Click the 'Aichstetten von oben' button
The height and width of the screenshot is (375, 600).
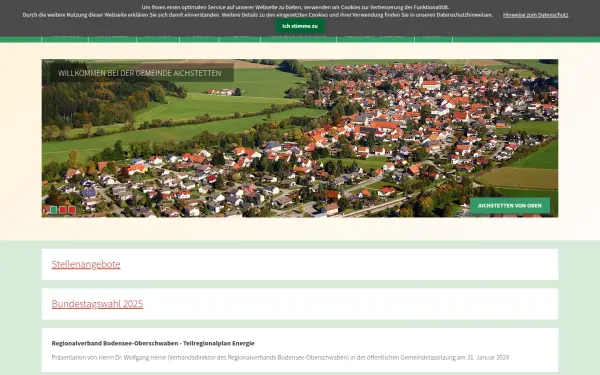click(510, 205)
